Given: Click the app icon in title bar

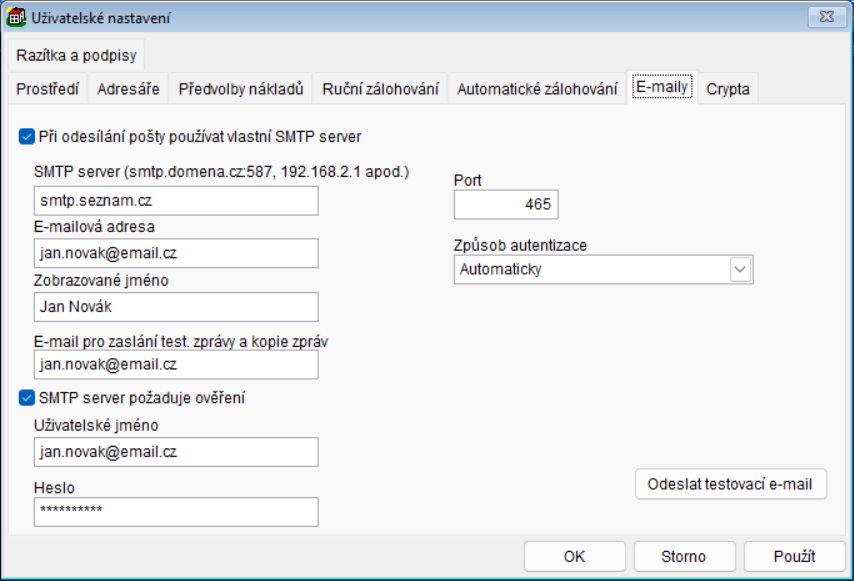Looking at the screenshot, I should 17,17.
